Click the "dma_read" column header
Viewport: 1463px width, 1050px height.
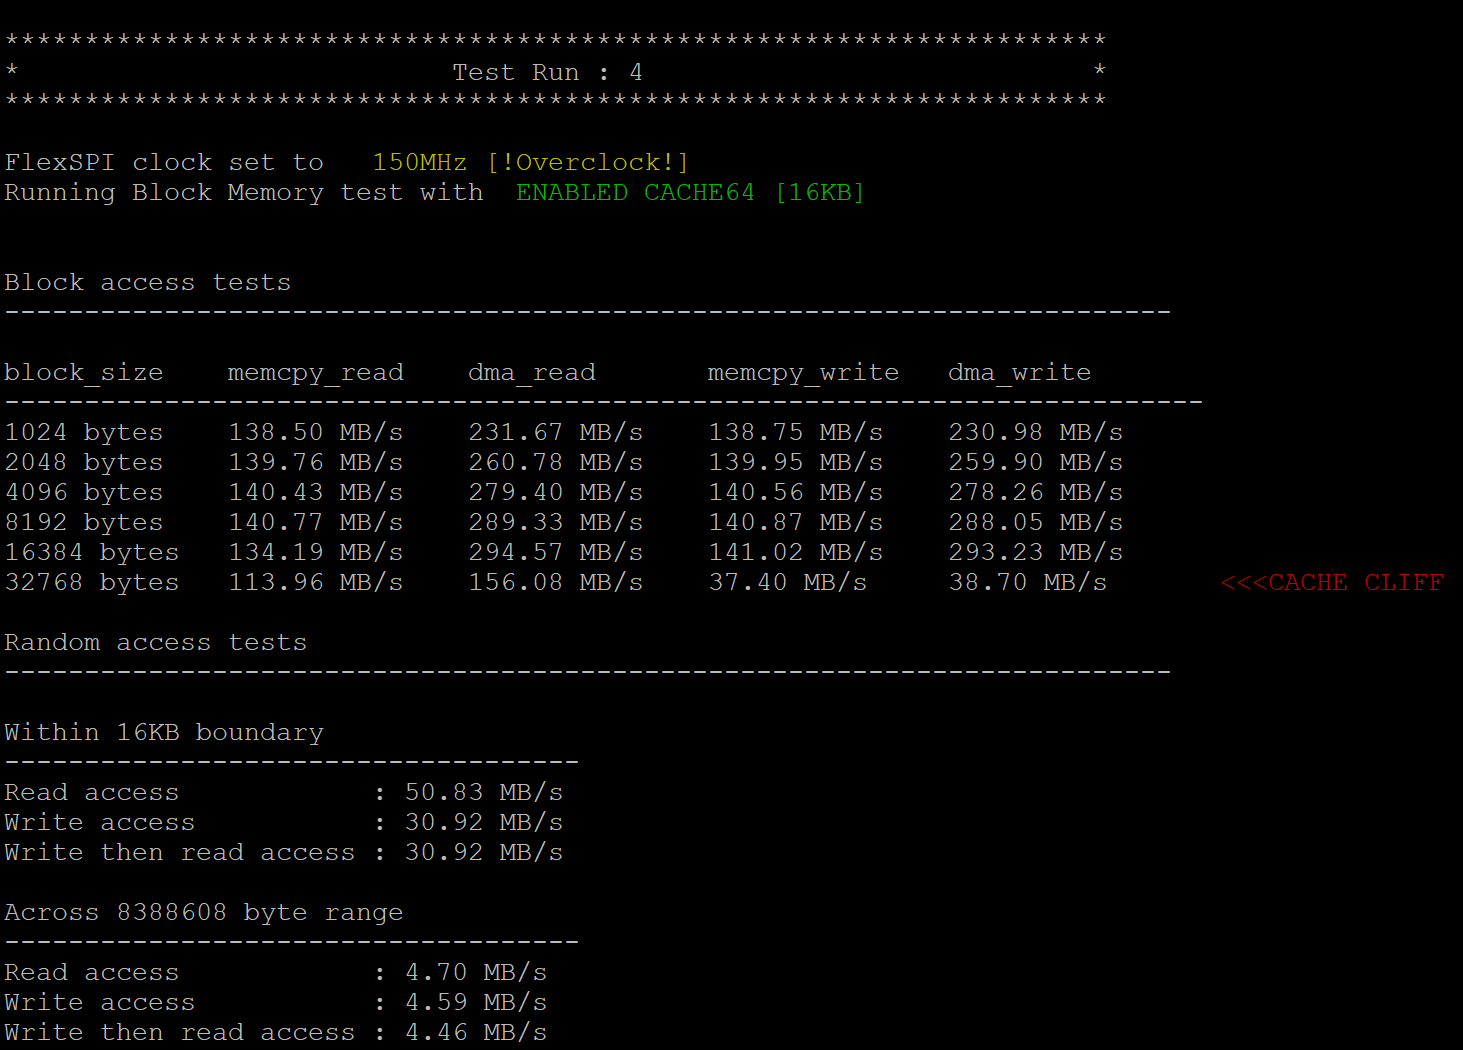click(531, 373)
